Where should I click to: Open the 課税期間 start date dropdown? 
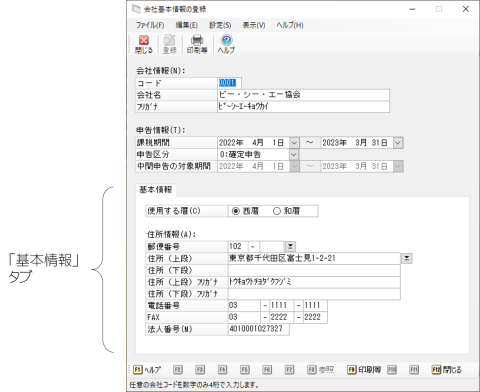[x=294, y=143]
